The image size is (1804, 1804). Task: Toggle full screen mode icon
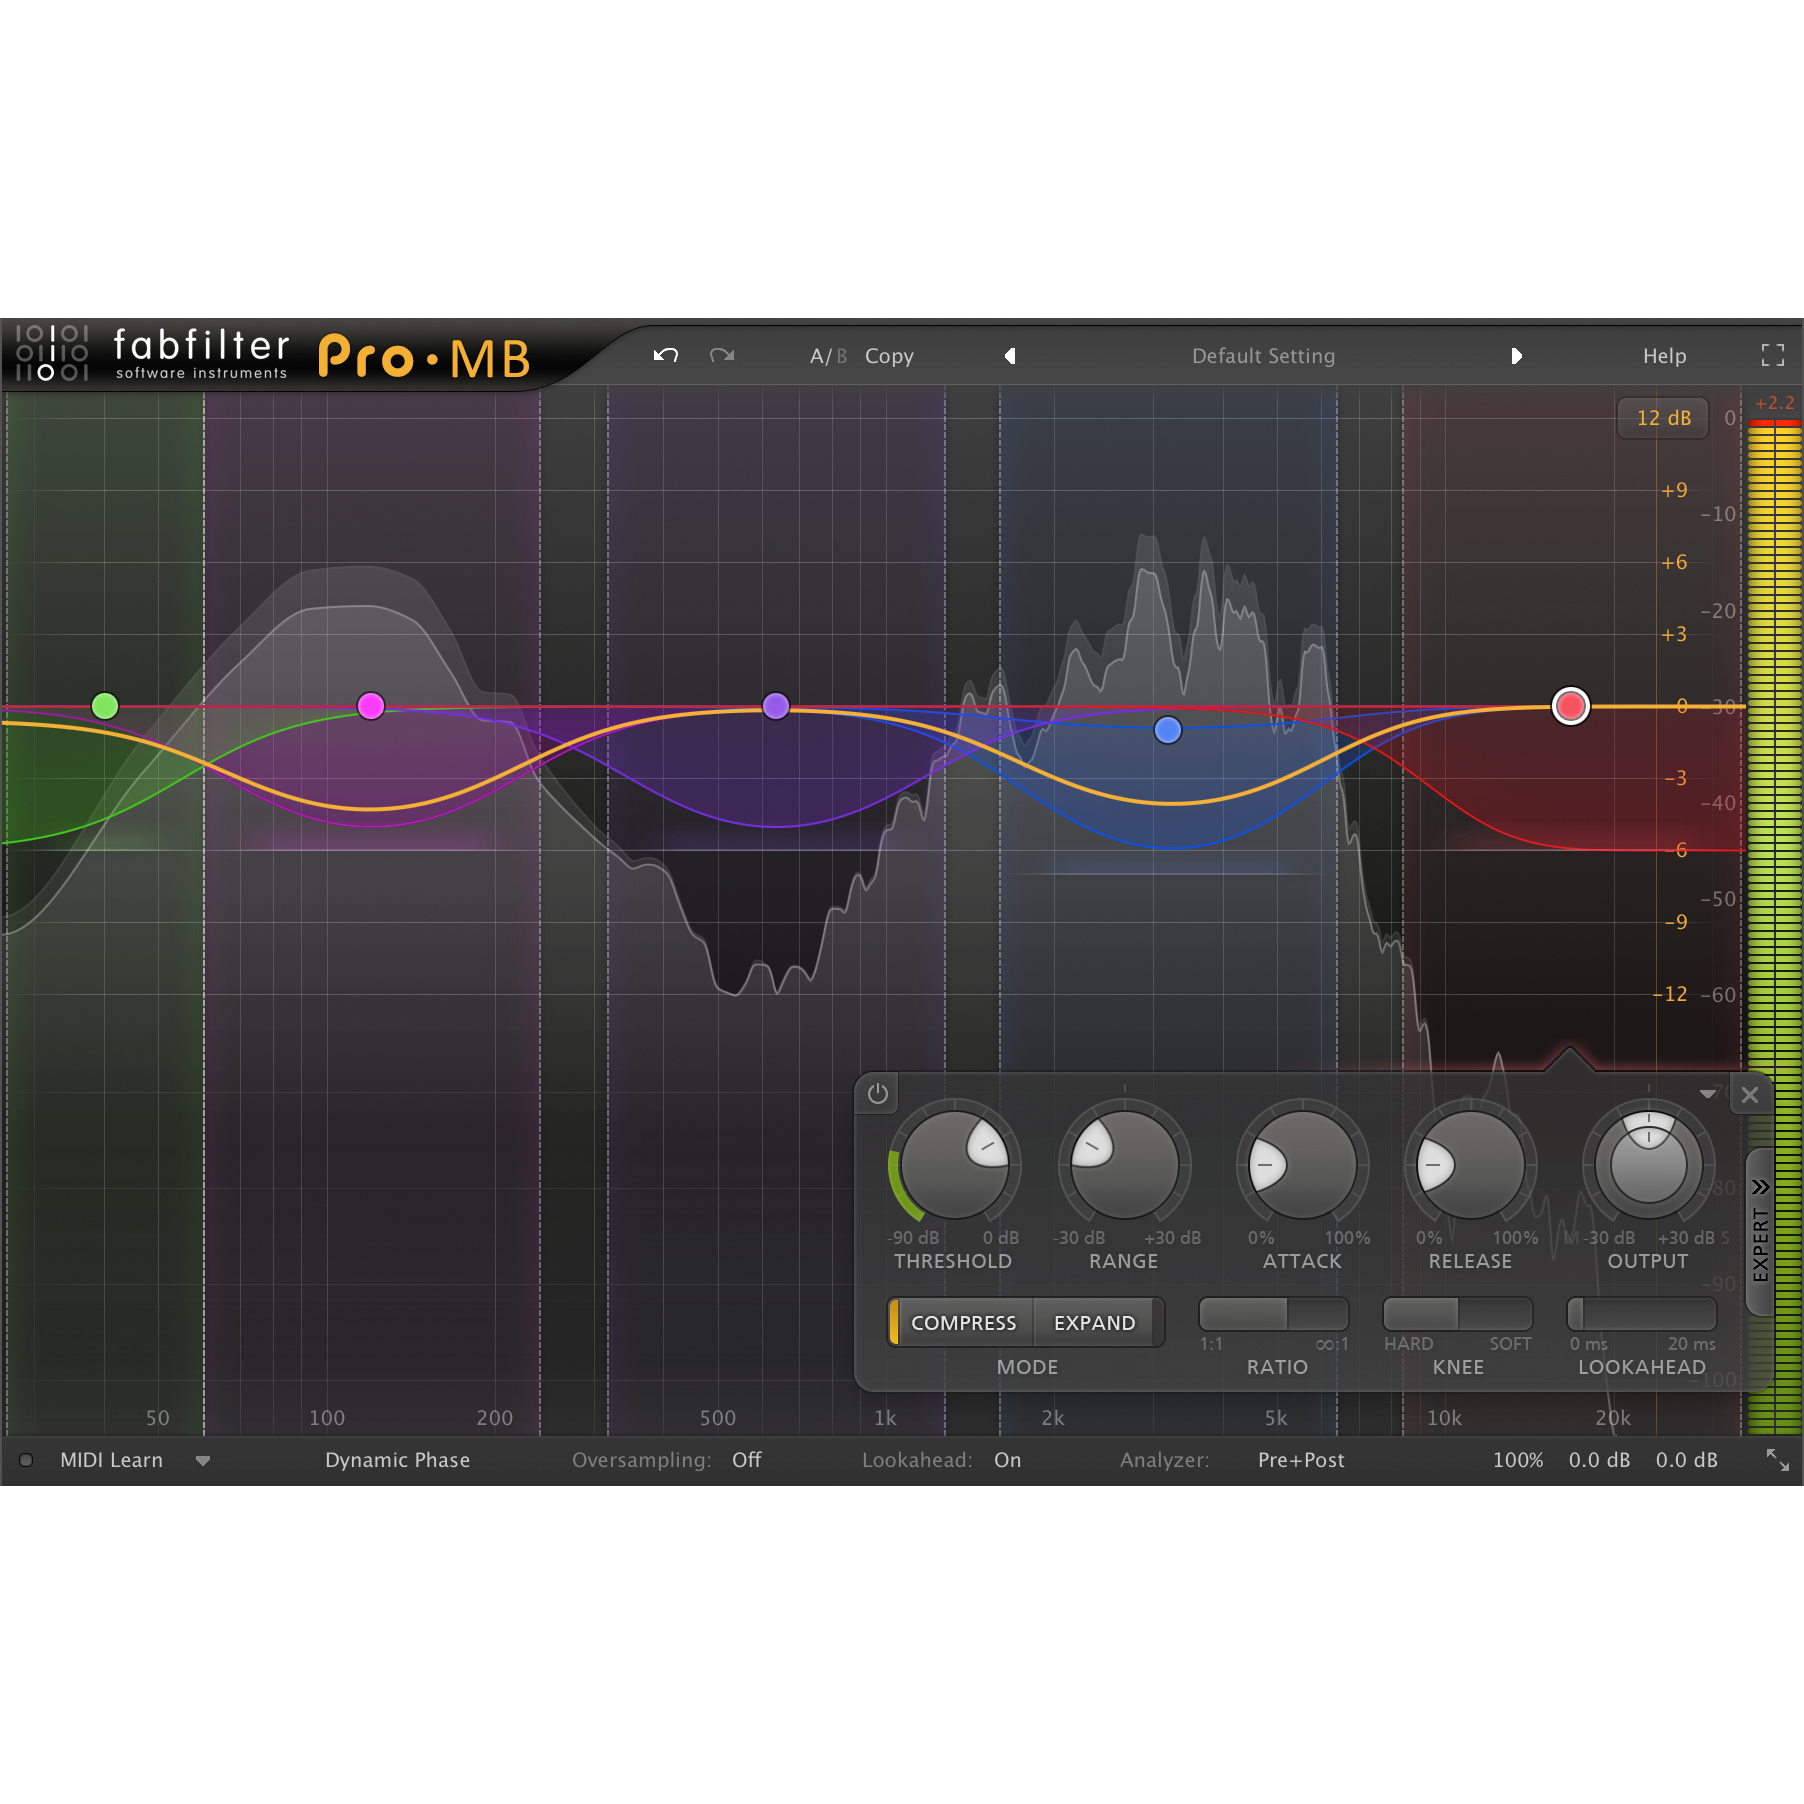1773,355
